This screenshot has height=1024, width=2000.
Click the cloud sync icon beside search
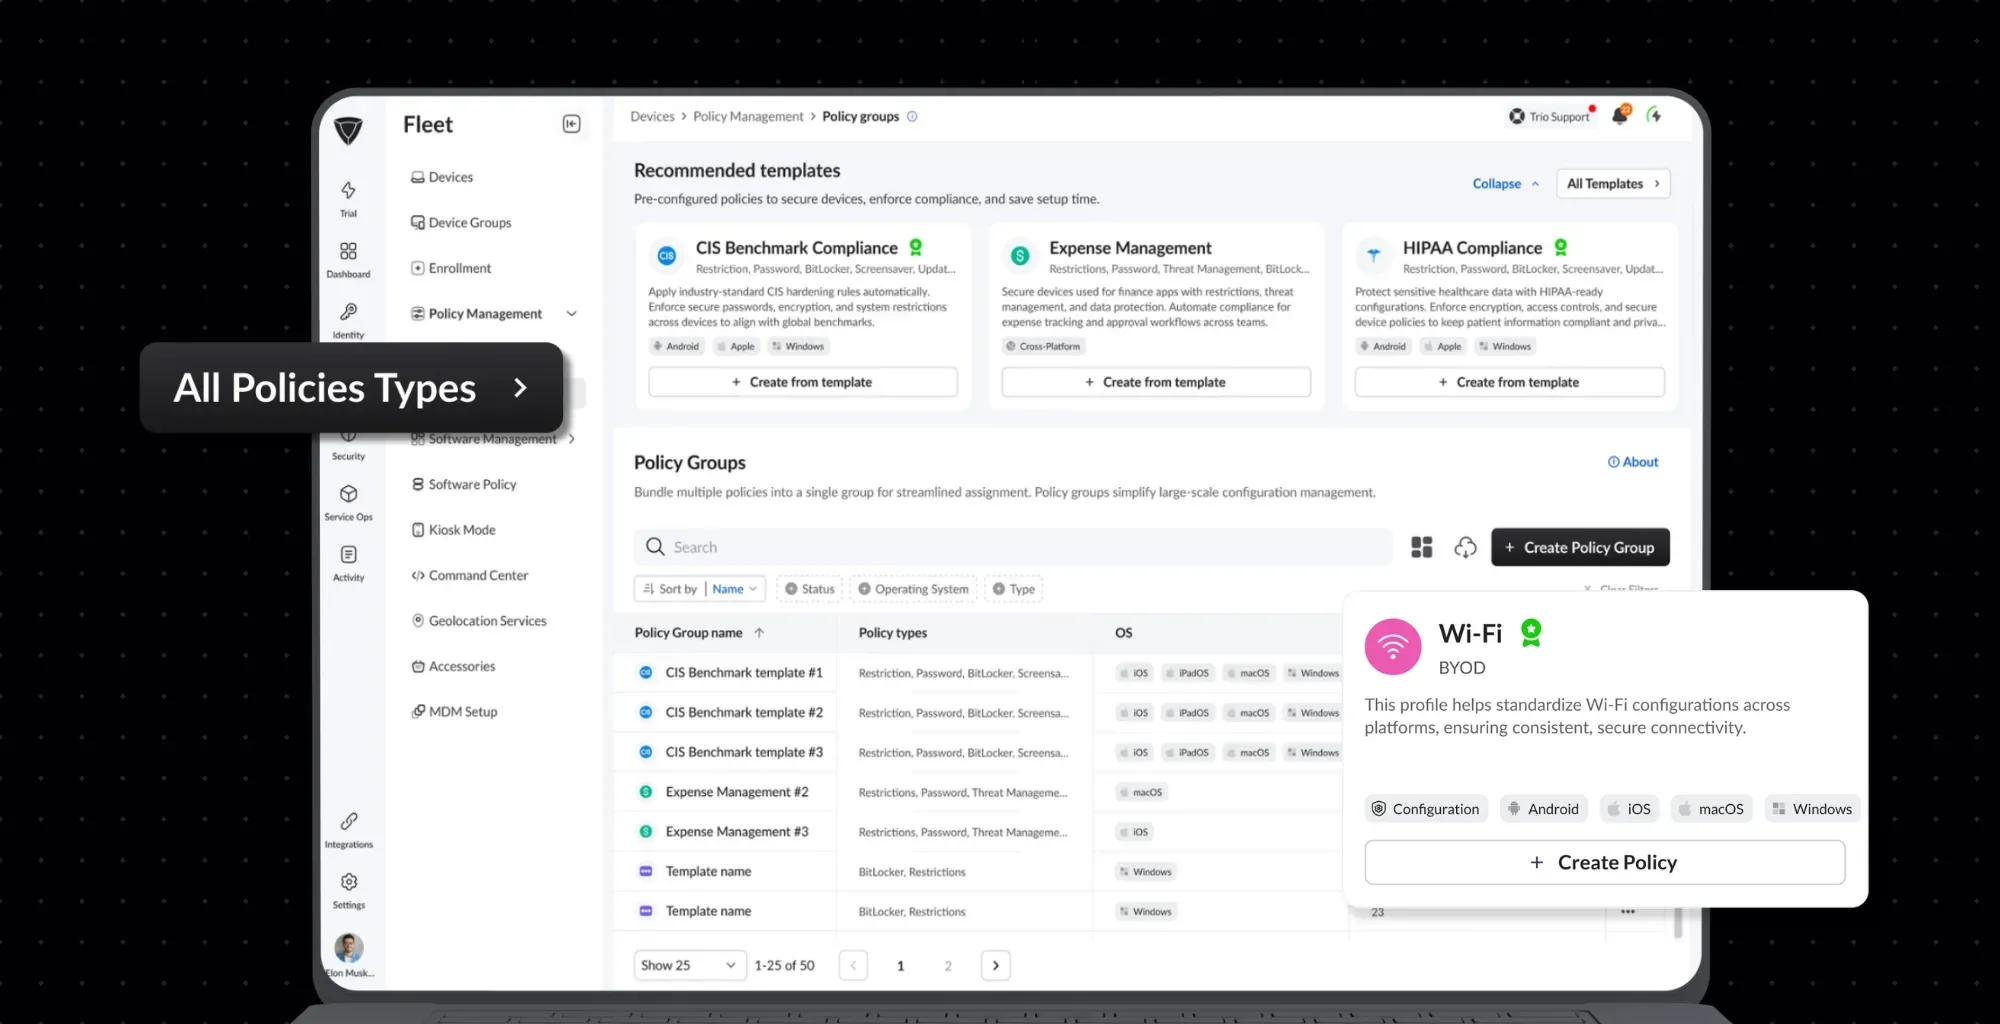(1465, 547)
